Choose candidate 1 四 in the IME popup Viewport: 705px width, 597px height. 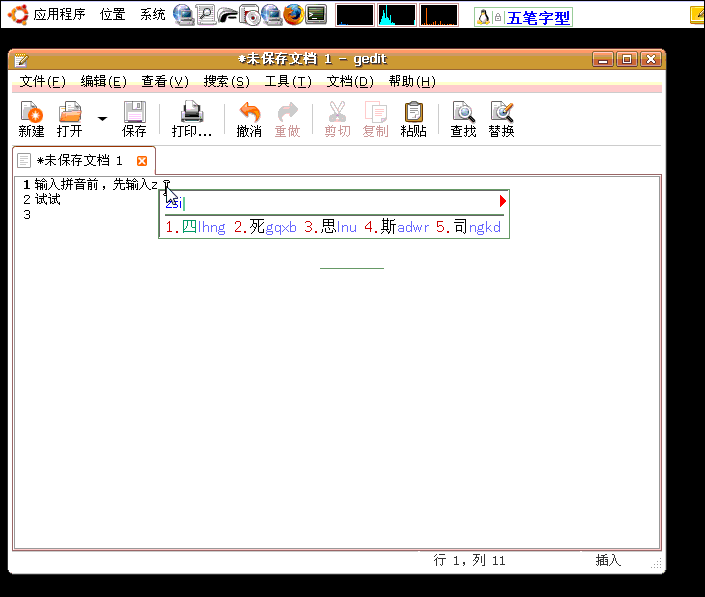pos(196,227)
